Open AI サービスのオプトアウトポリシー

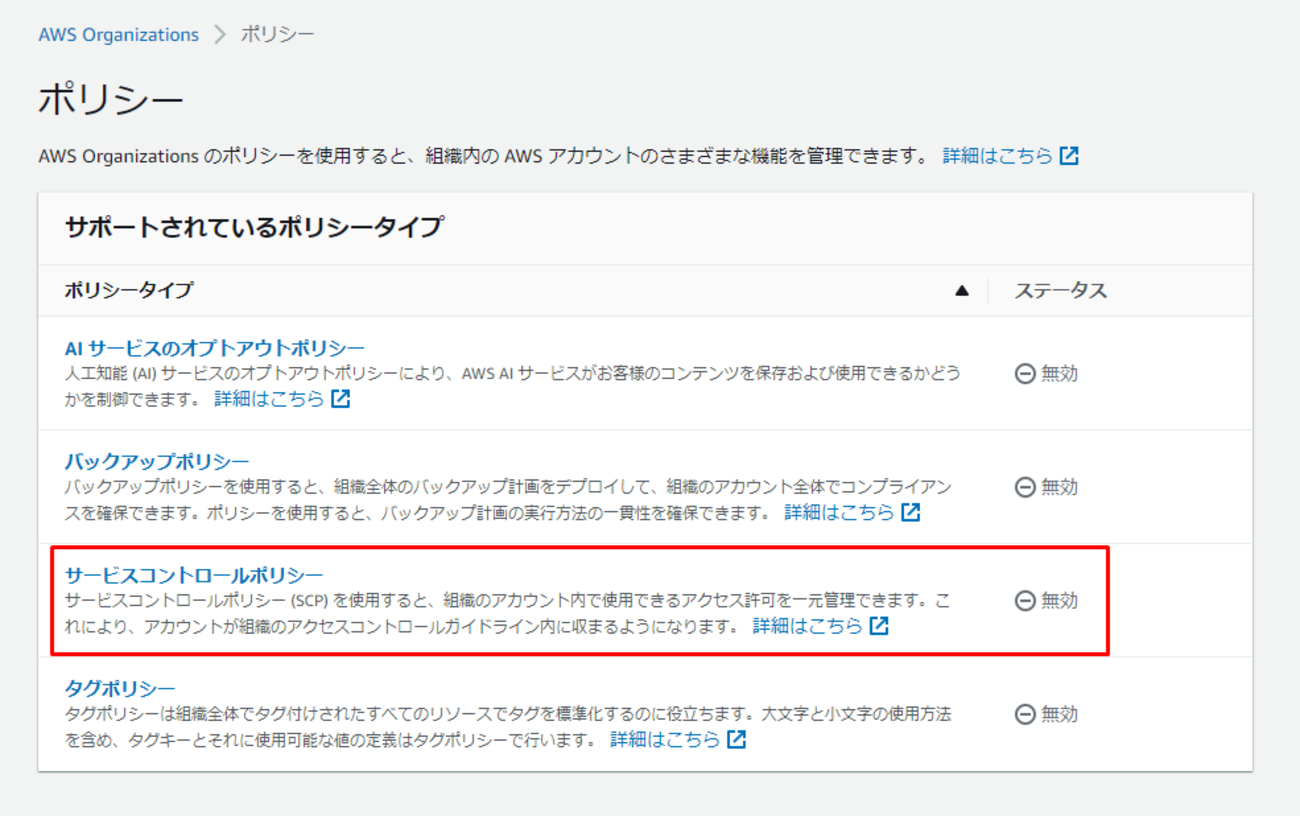tap(215, 348)
